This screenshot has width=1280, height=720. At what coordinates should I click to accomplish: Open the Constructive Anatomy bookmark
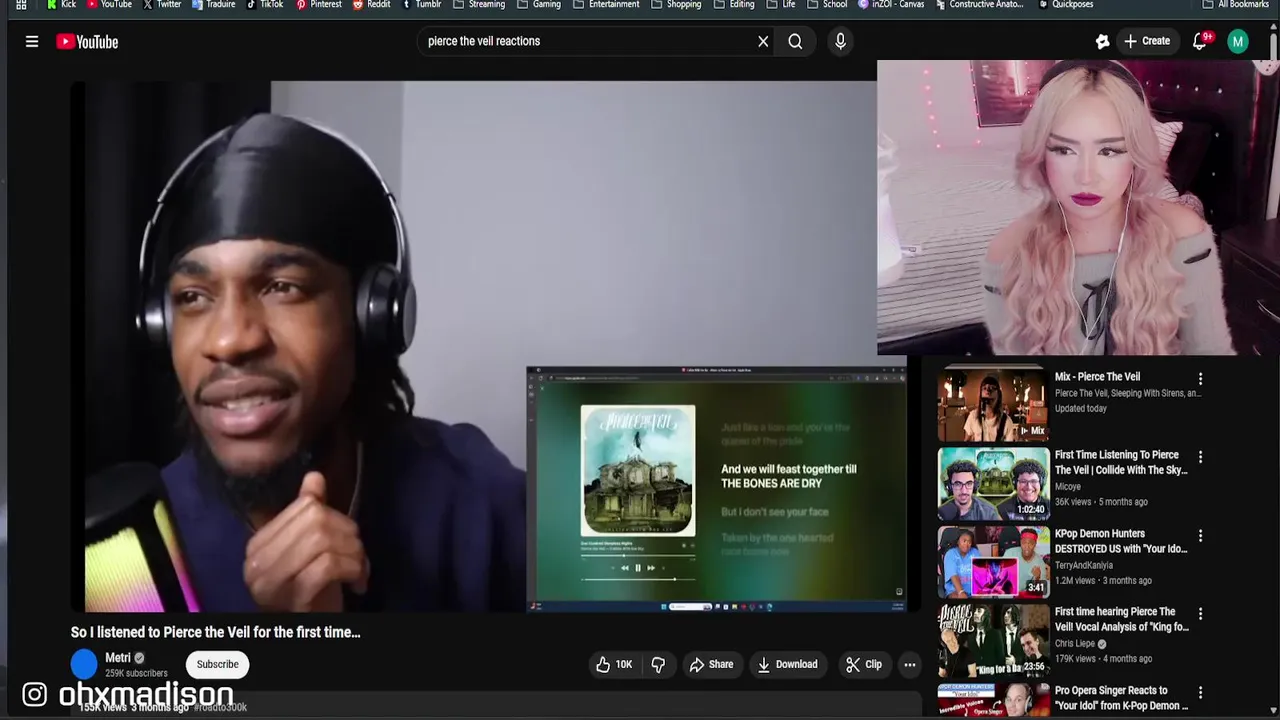tap(980, 5)
